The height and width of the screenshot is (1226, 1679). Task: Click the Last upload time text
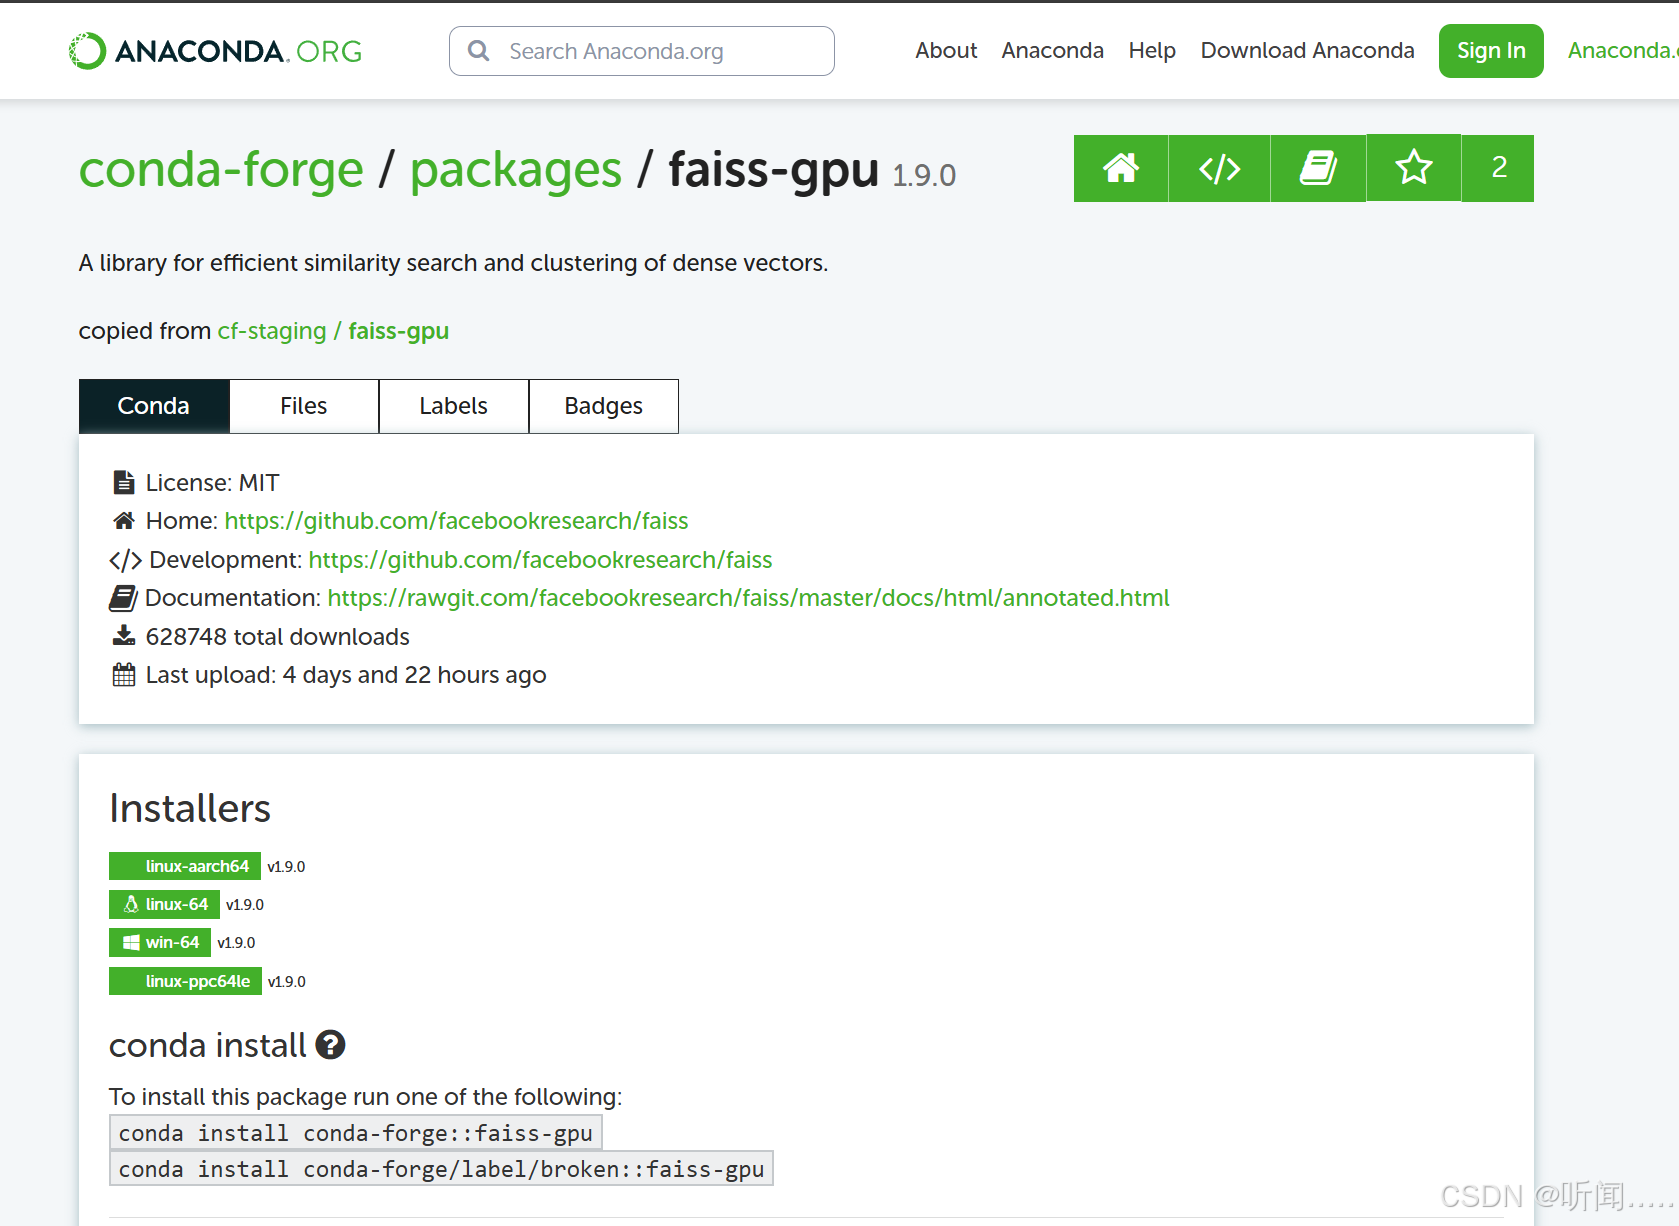tap(346, 675)
